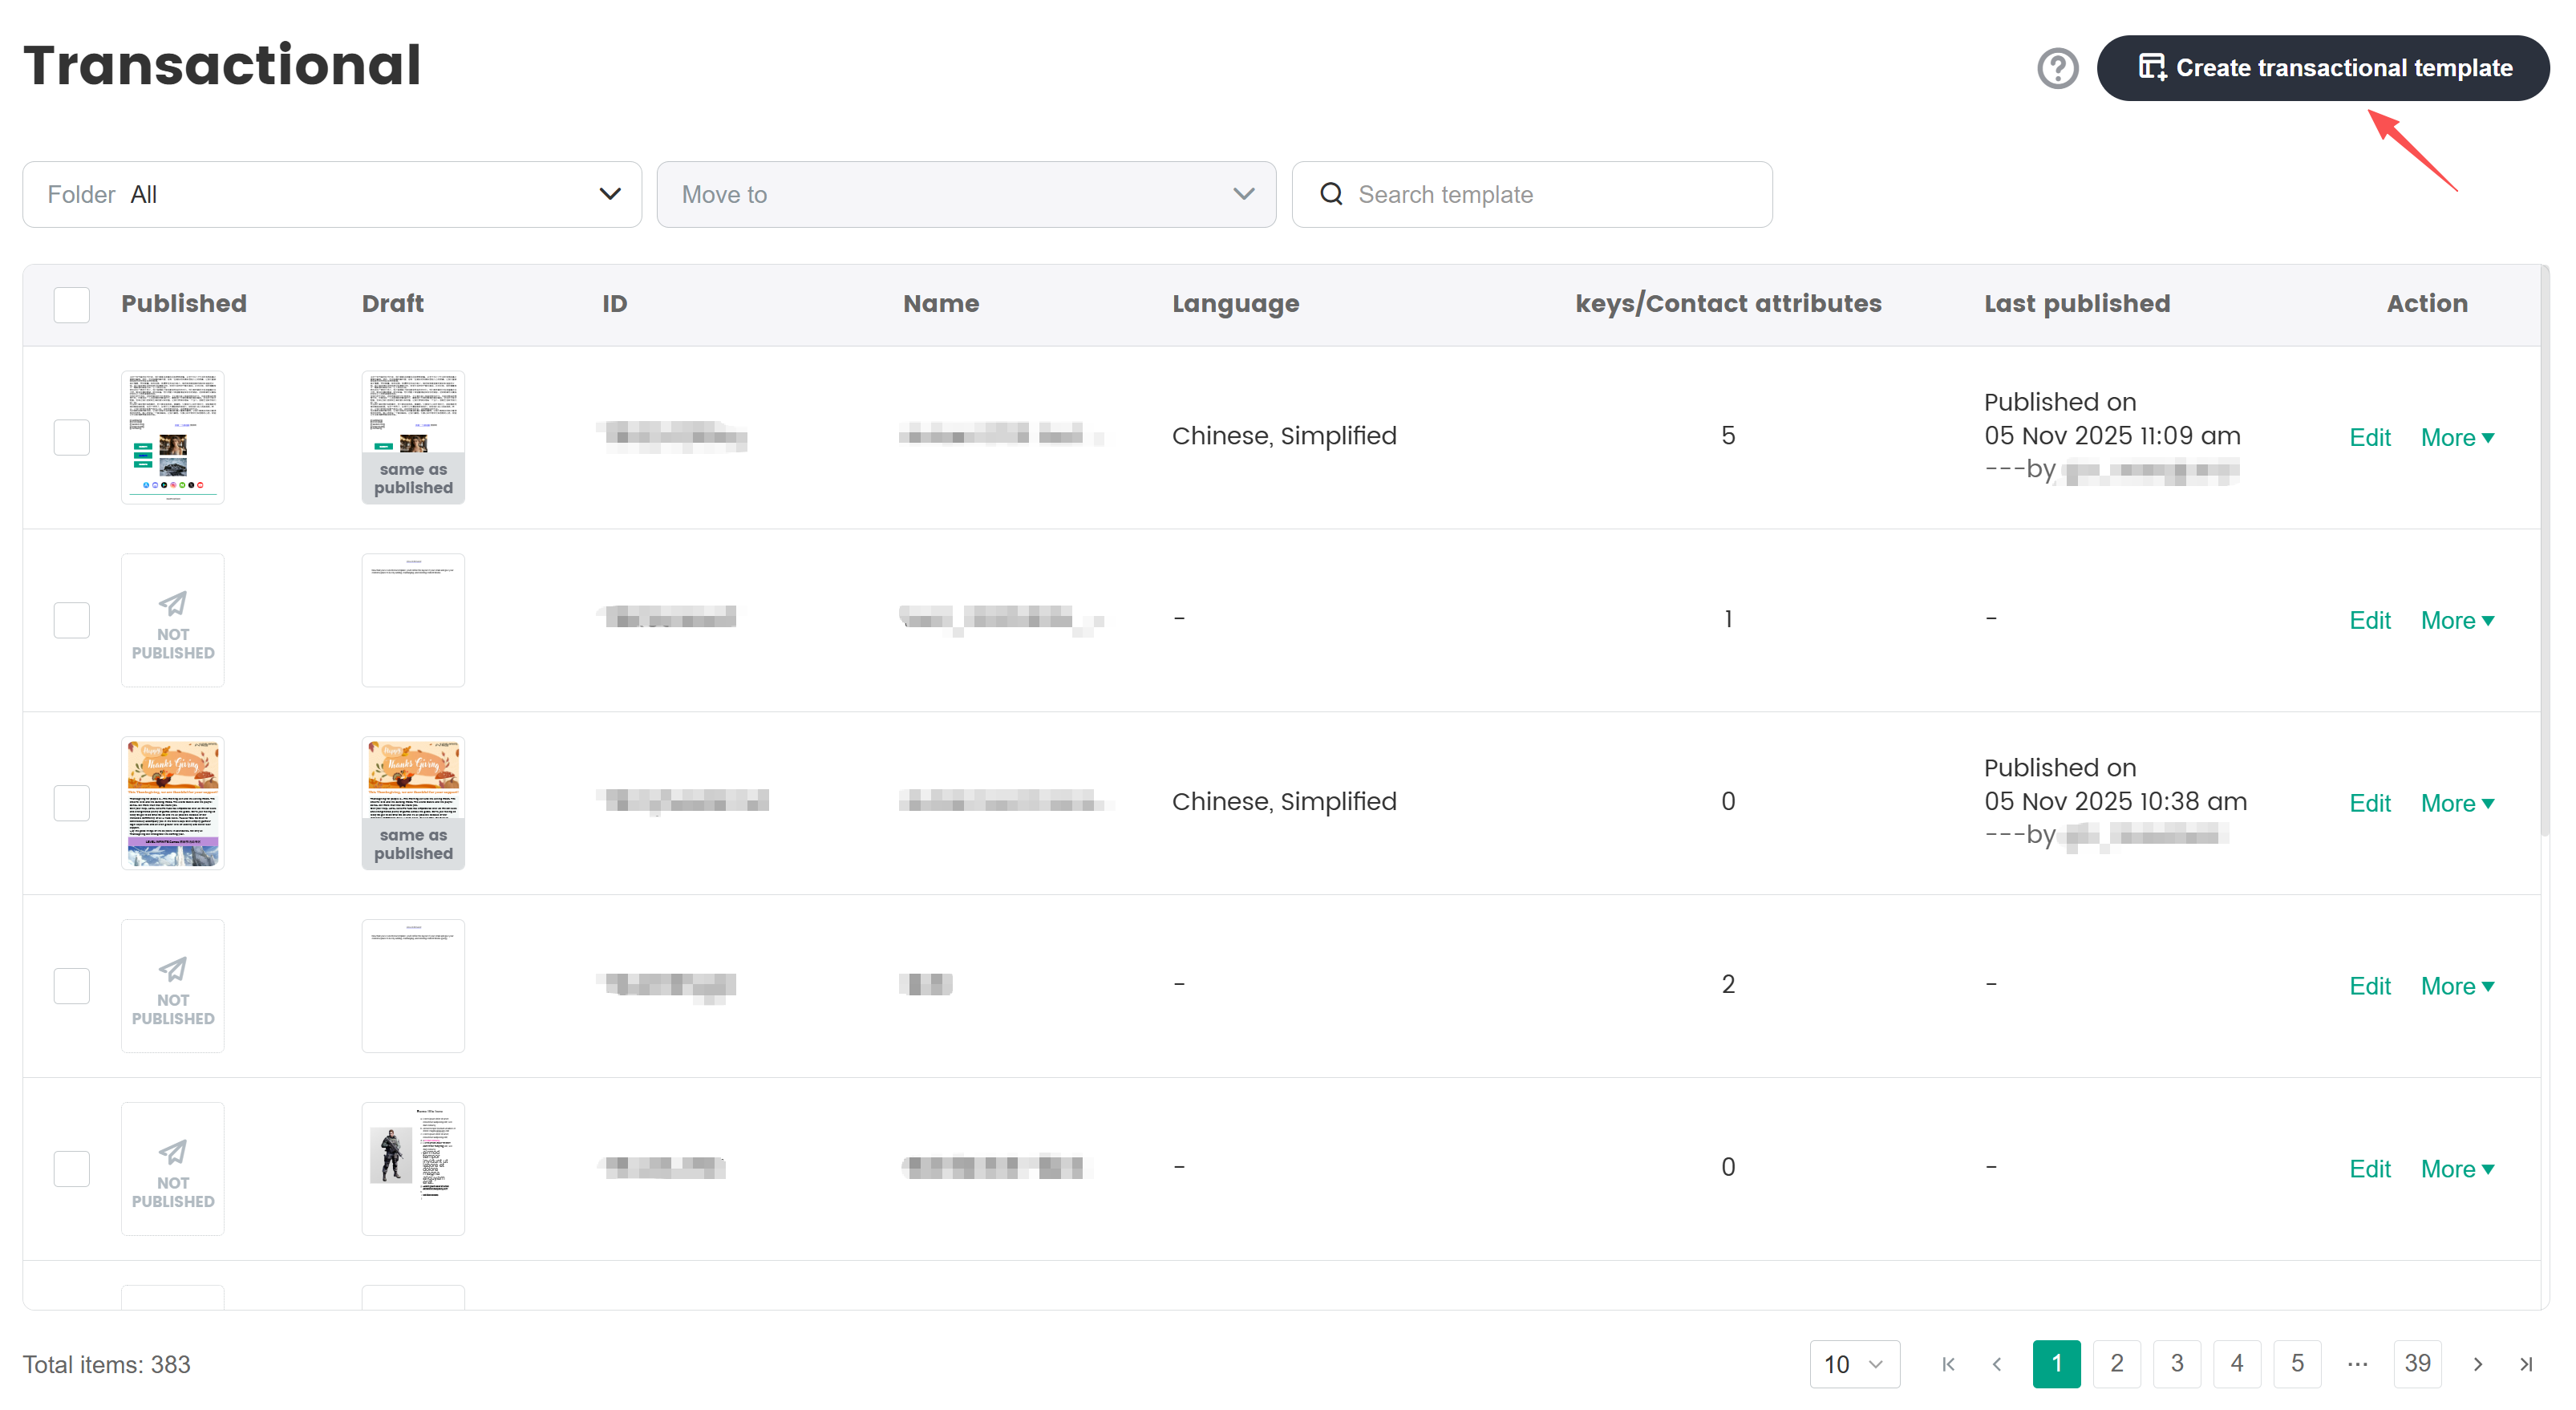
Task: Jump to first page using the skip-back pagination icon
Action: click(1948, 1363)
